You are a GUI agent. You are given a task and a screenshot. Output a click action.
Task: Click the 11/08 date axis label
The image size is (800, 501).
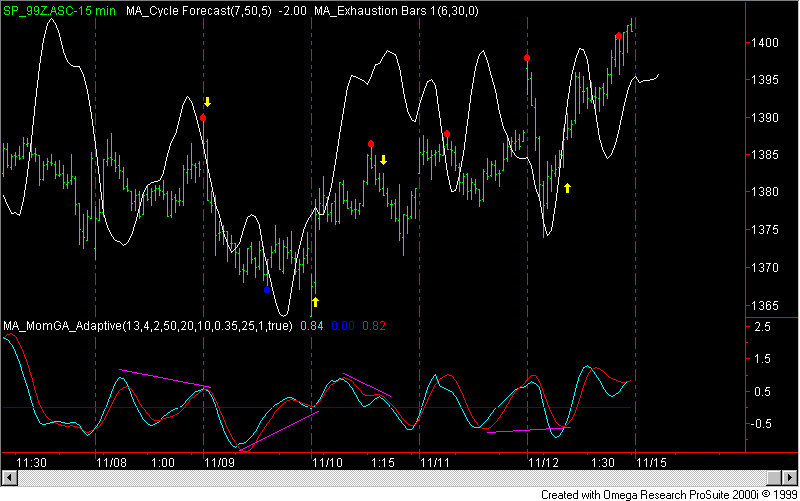click(112, 463)
